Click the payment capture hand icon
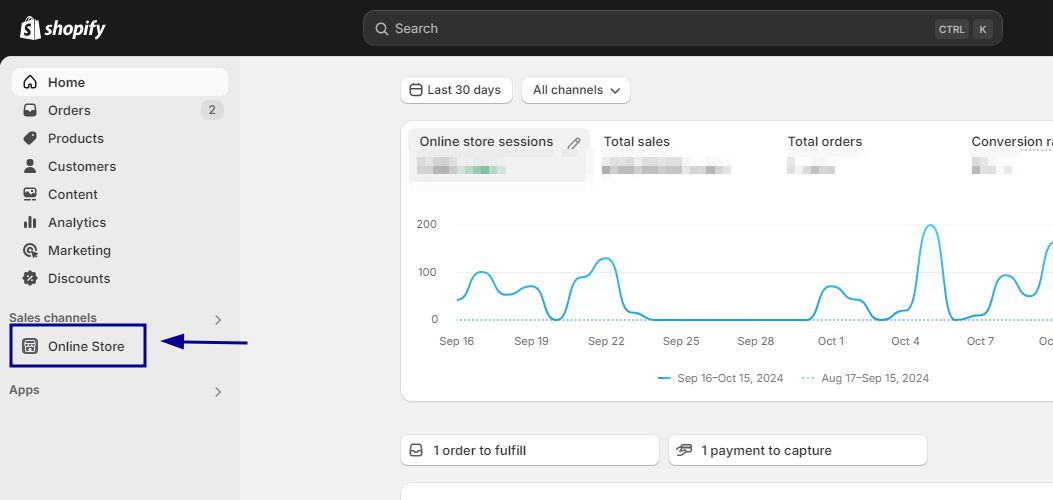 coord(684,450)
